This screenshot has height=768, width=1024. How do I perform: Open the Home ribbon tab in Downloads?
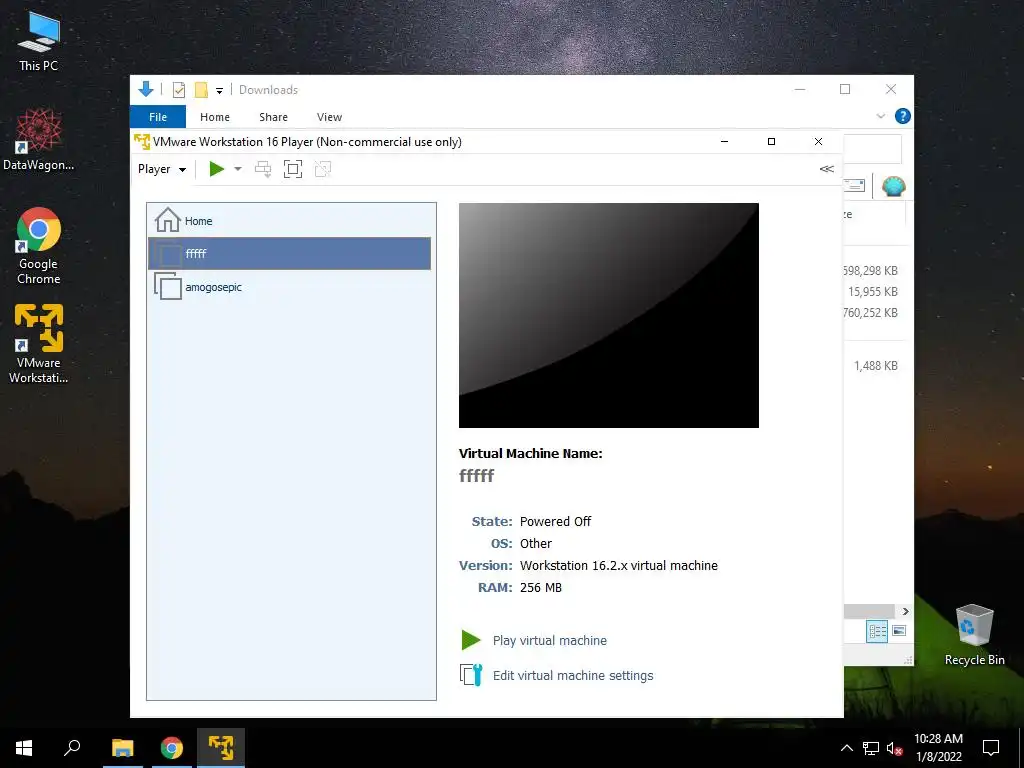215,117
